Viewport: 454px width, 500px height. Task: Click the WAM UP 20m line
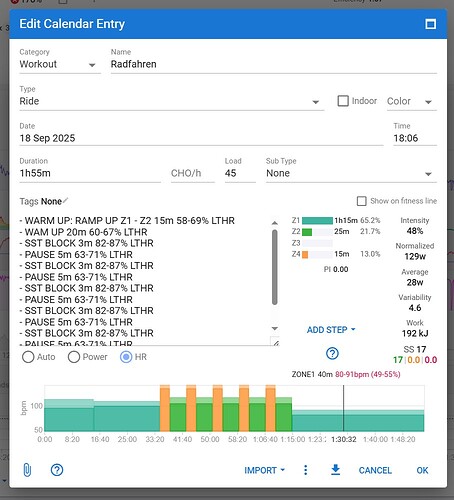(x=83, y=232)
